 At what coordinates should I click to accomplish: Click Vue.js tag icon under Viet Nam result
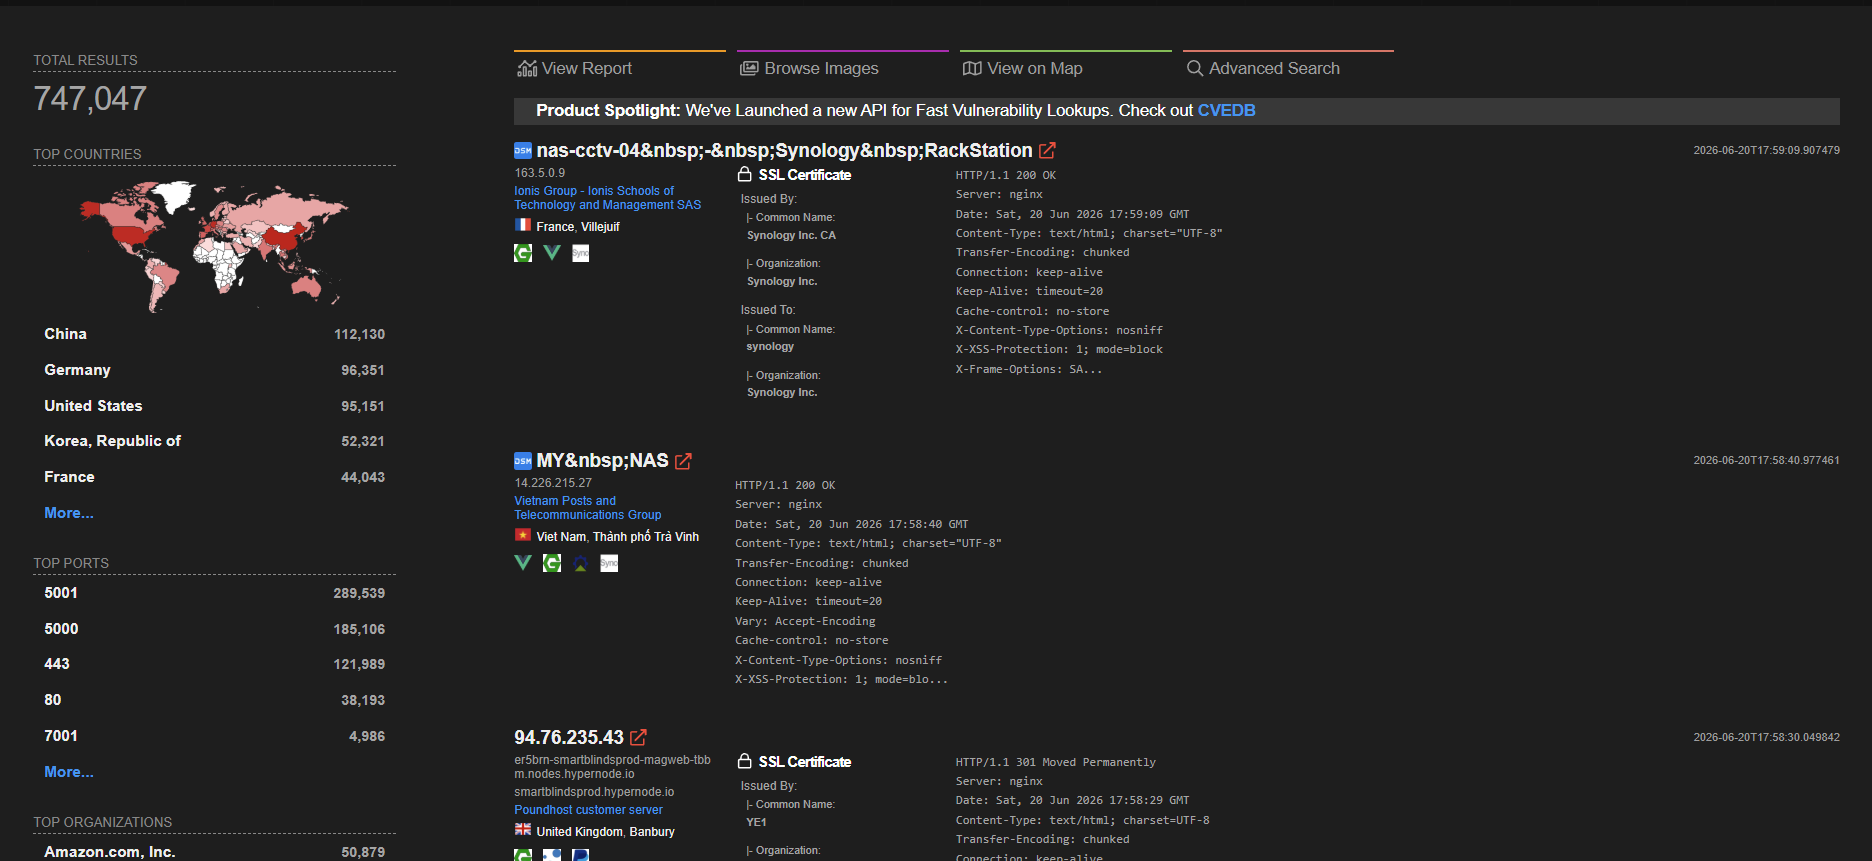click(523, 563)
